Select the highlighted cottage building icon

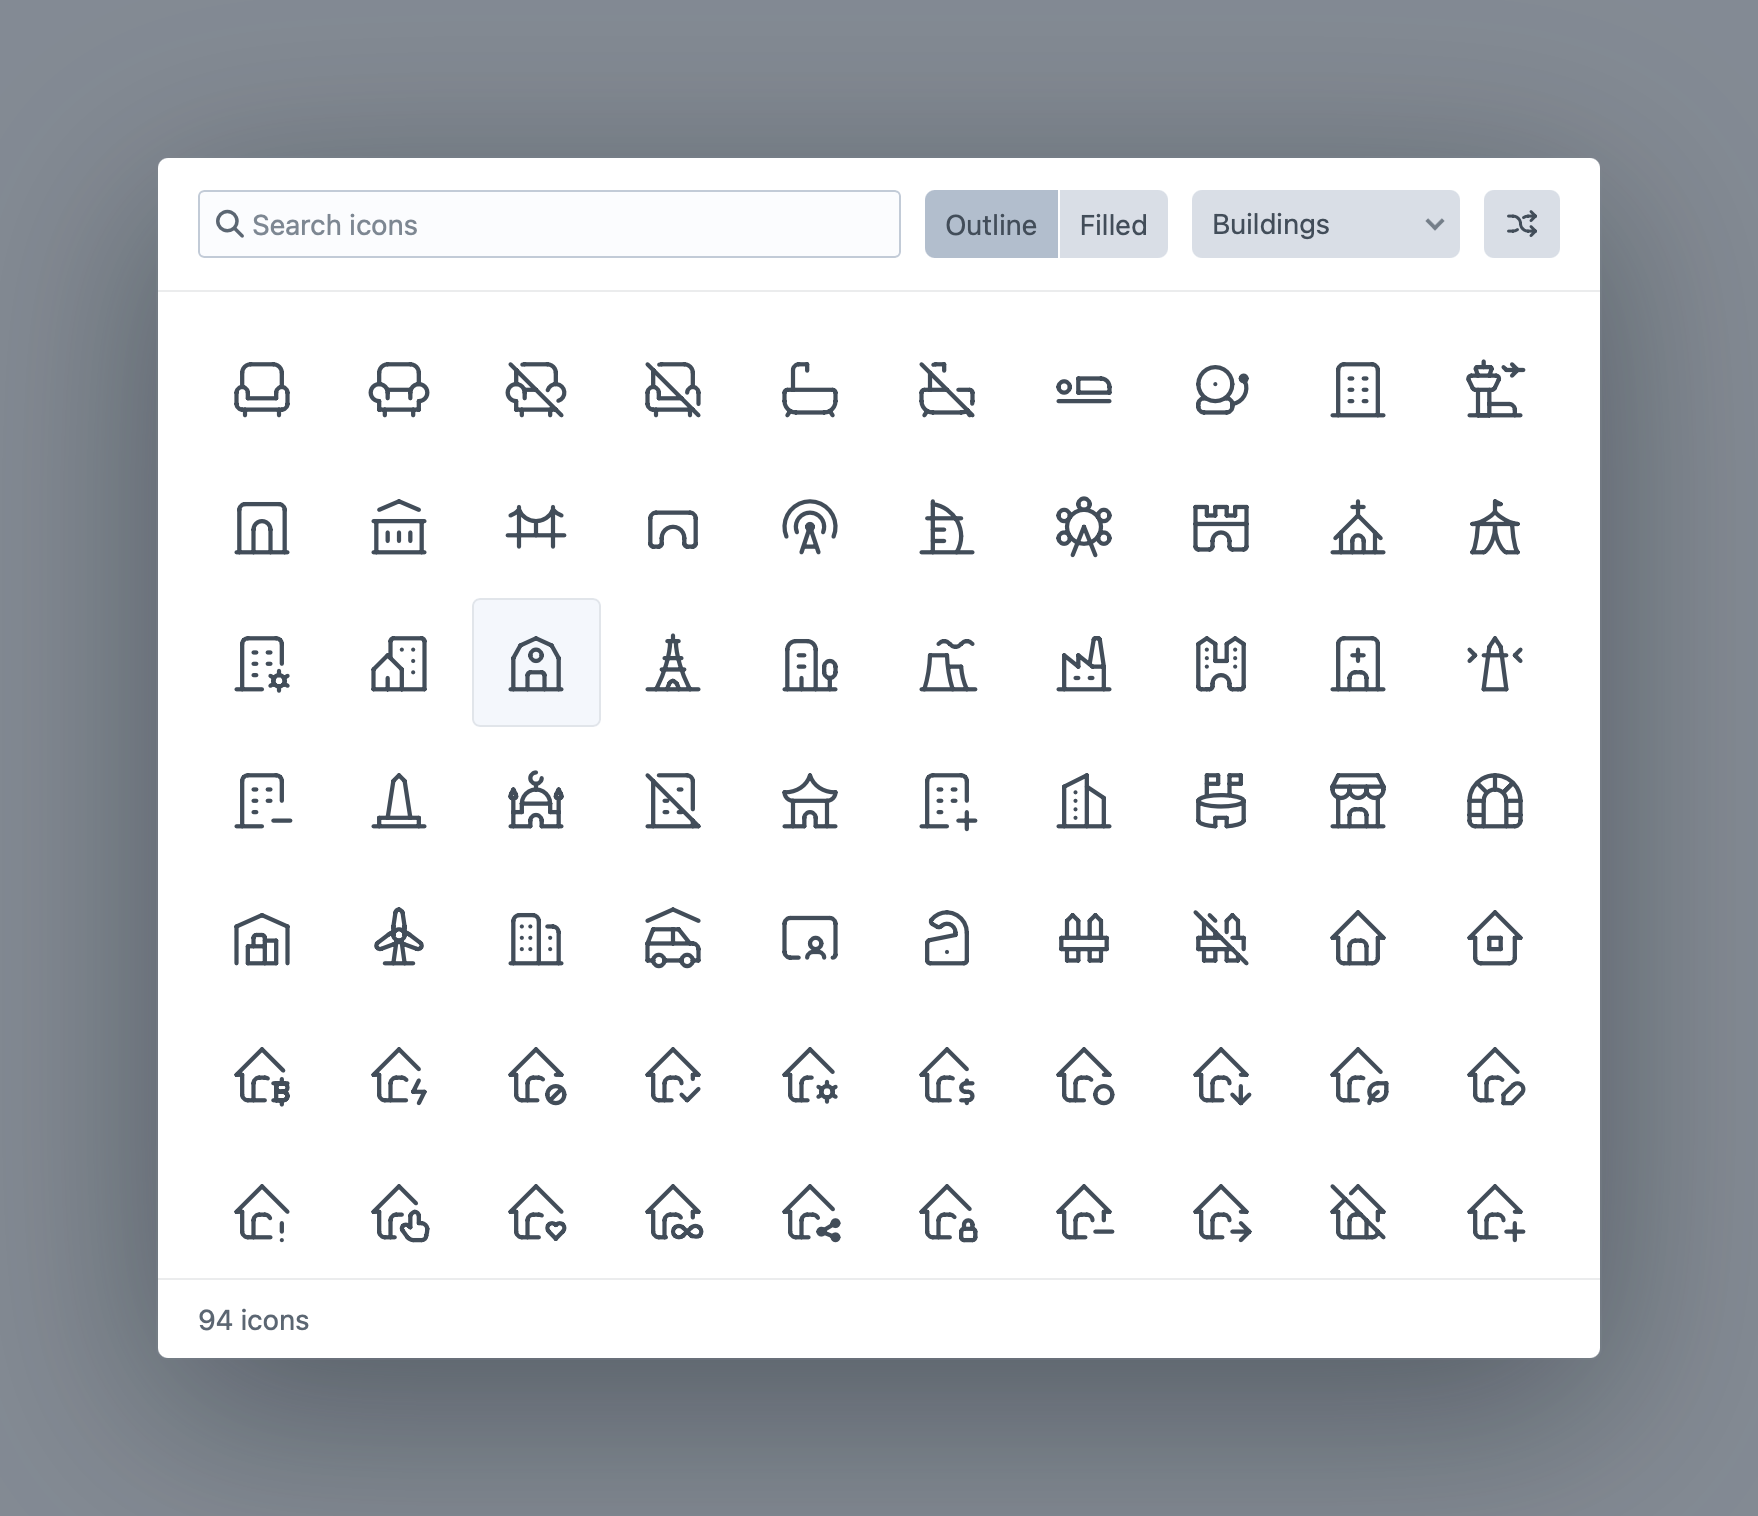536,663
